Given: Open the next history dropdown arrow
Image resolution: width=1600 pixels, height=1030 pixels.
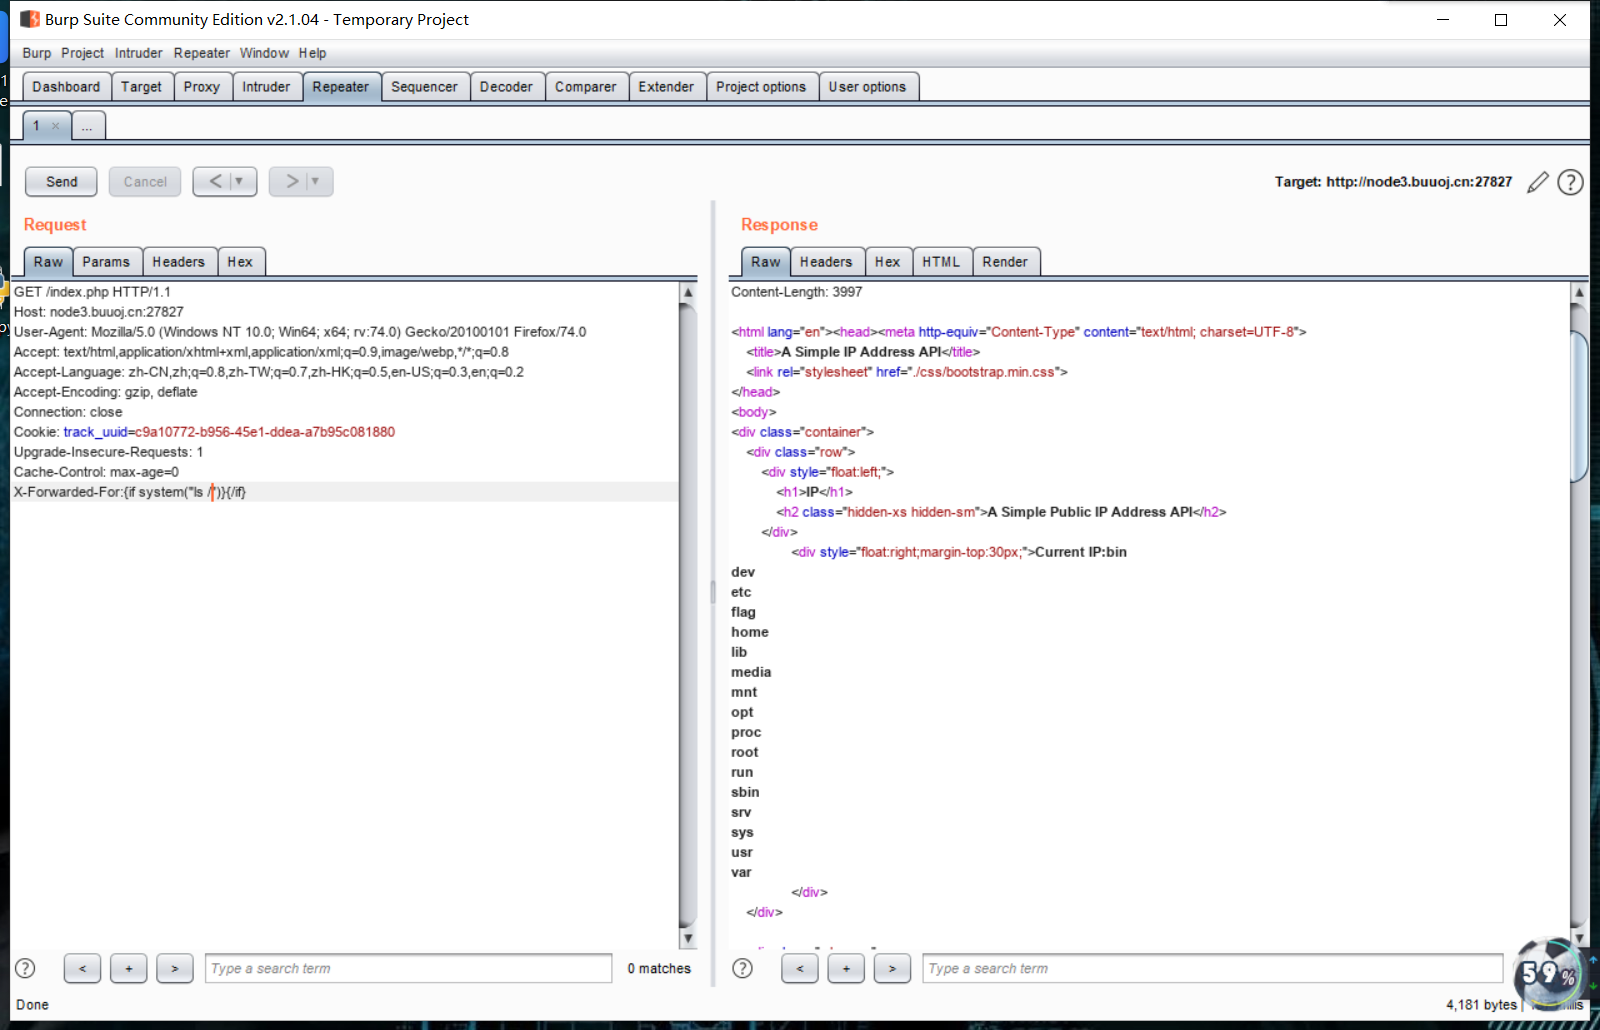Looking at the screenshot, I should (x=315, y=181).
